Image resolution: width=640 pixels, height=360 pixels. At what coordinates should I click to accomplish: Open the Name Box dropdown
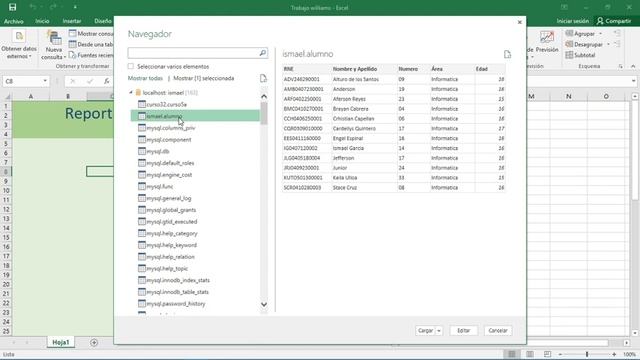point(45,81)
